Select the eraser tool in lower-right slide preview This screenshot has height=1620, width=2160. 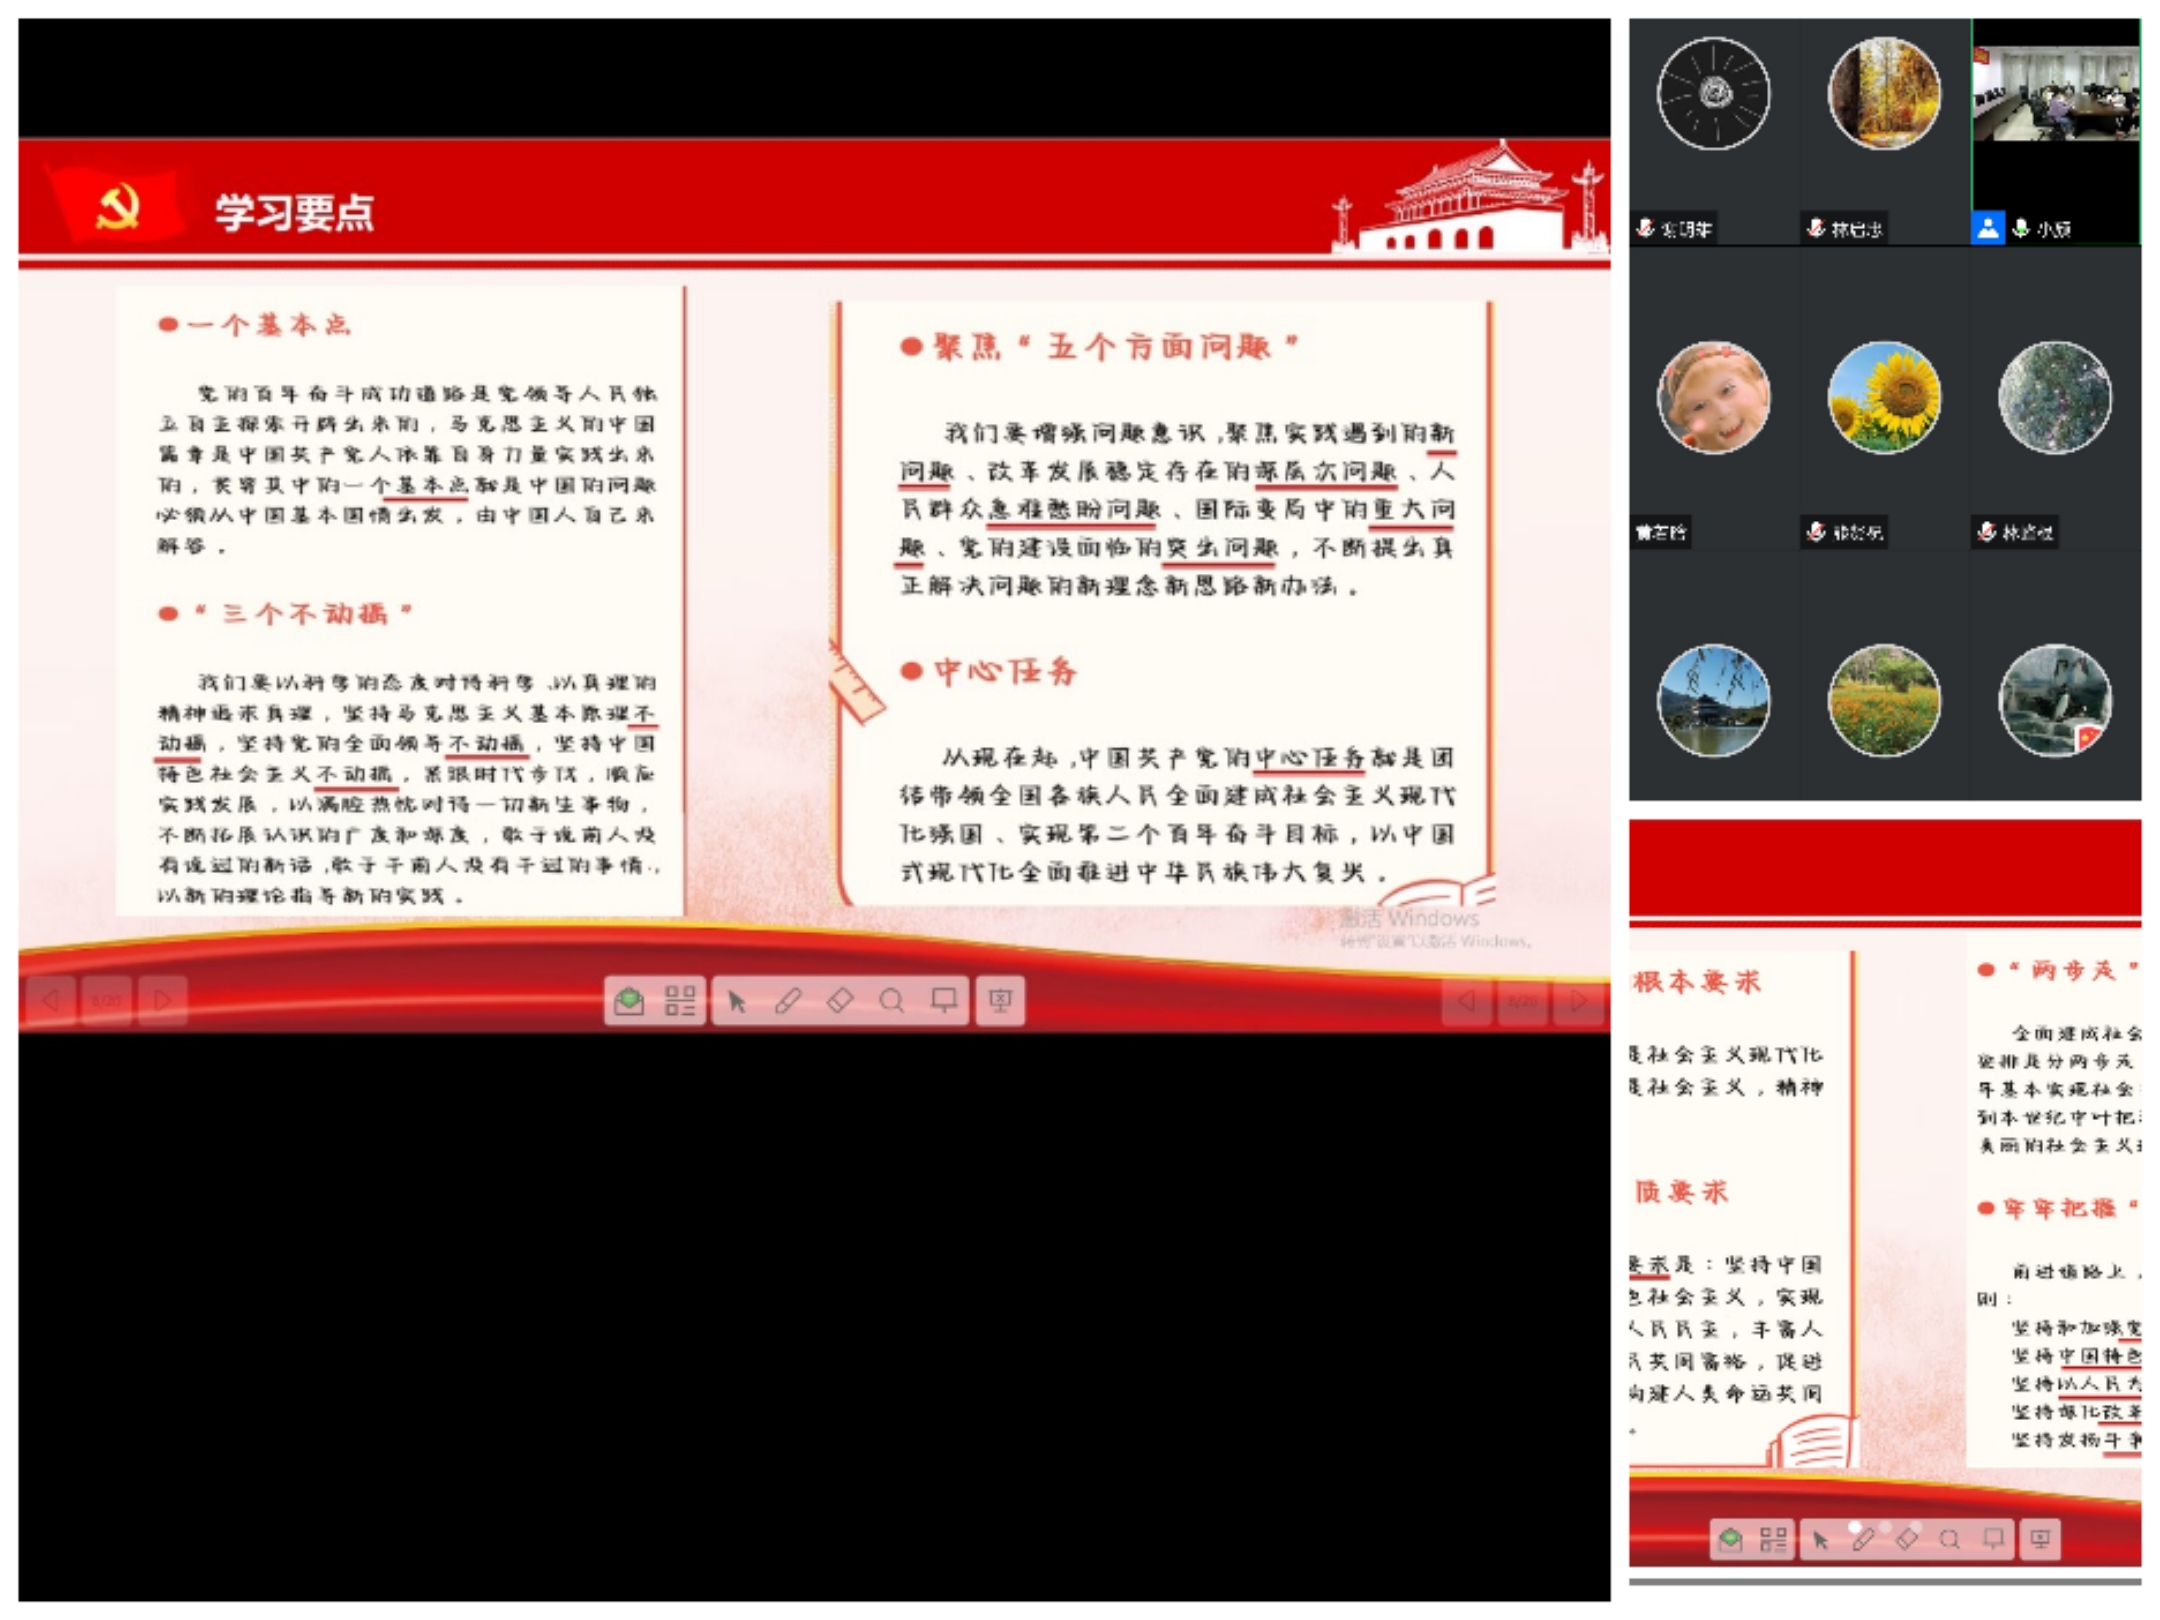pyautogui.click(x=1906, y=1540)
